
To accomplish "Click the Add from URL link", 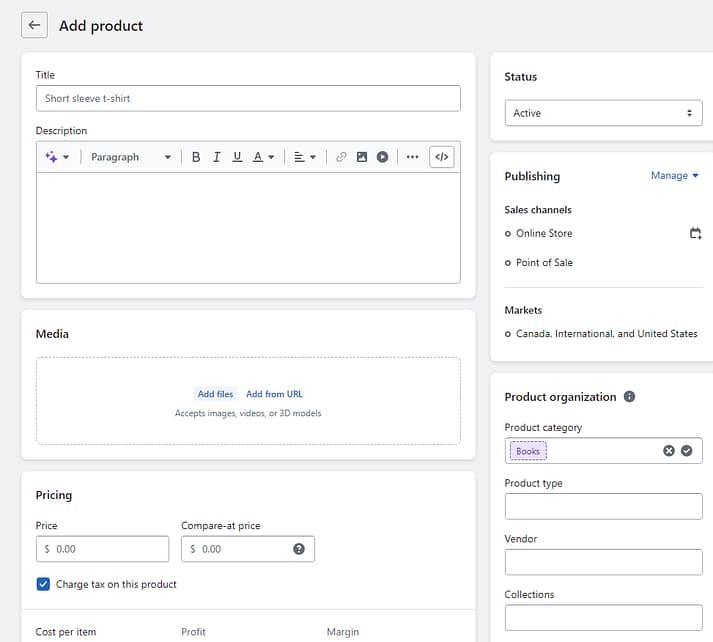I will (274, 394).
